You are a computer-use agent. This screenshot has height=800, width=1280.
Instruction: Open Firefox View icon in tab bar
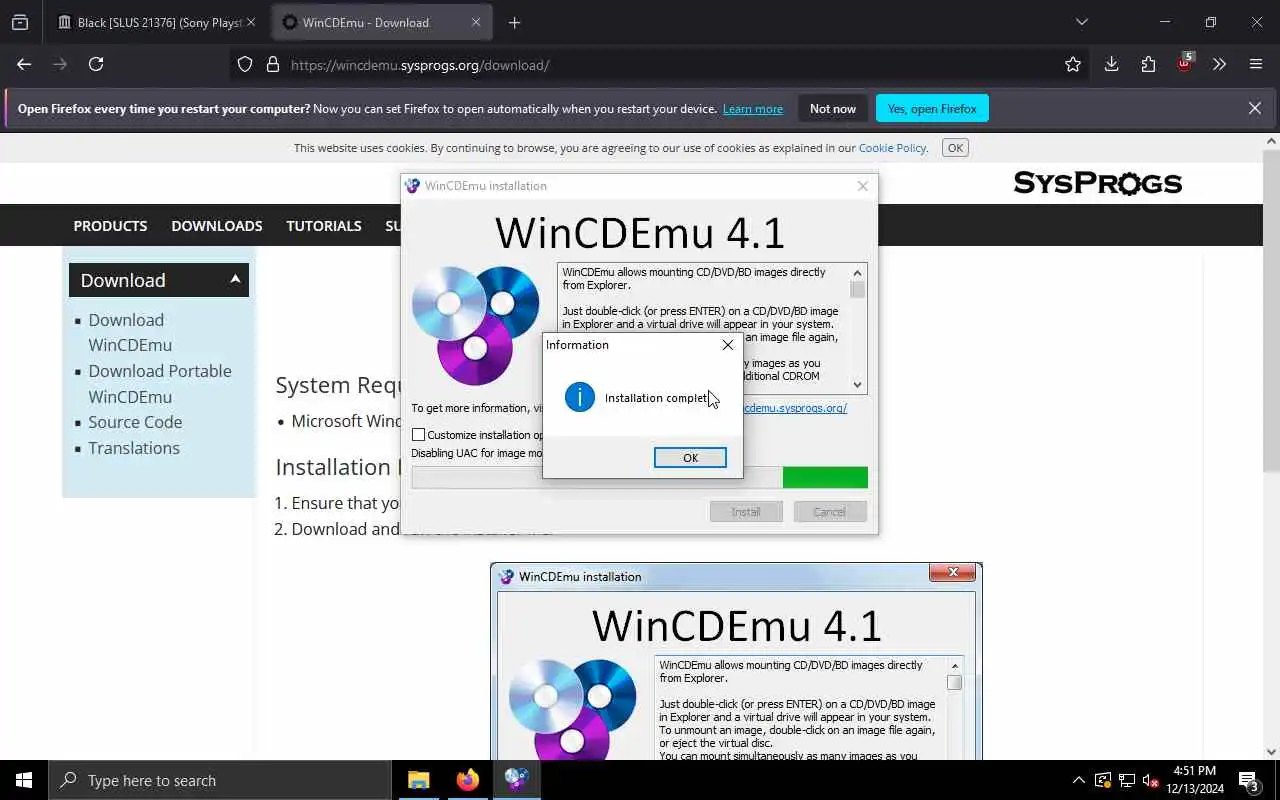point(20,22)
